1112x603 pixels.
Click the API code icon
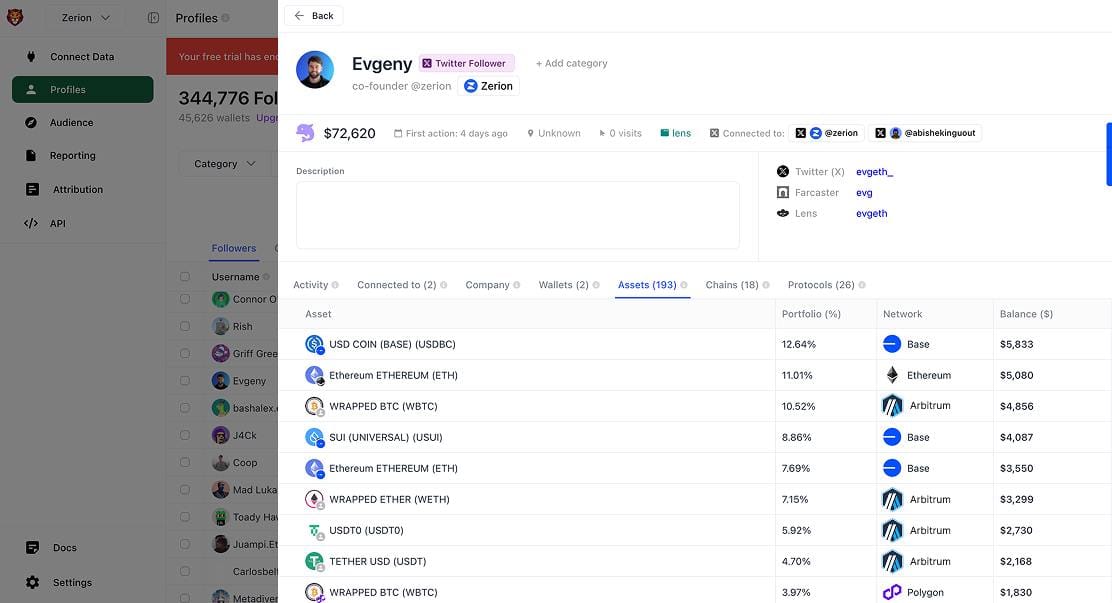[31, 223]
